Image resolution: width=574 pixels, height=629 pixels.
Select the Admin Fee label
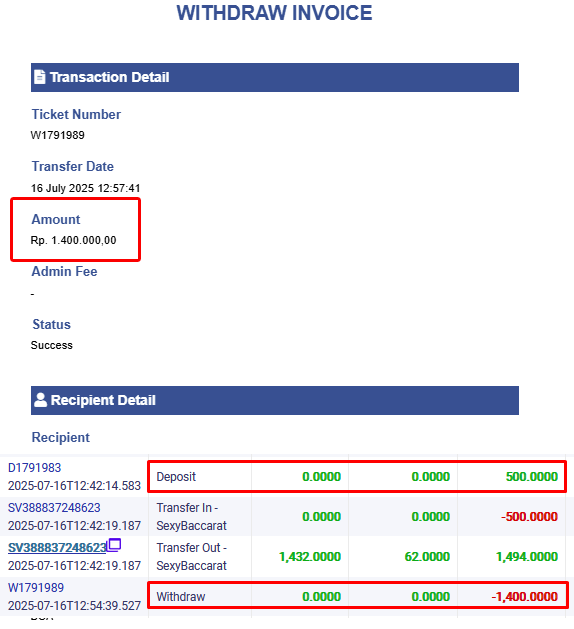coord(64,271)
